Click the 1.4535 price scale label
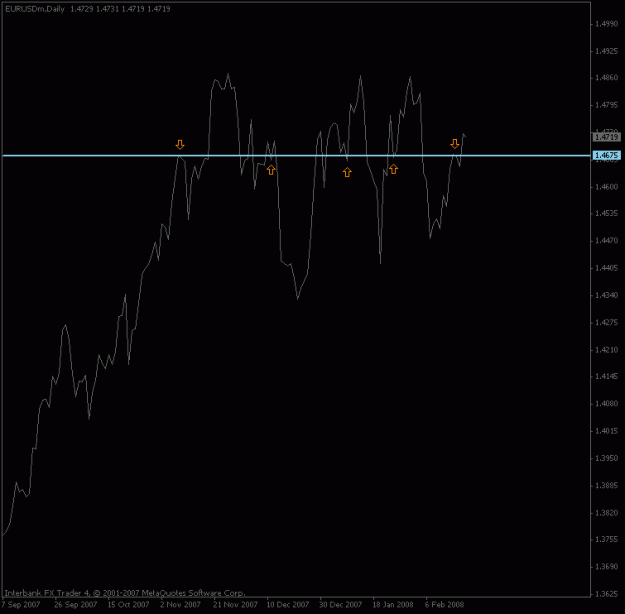This screenshot has width=625, height=614. click(x=606, y=213)
